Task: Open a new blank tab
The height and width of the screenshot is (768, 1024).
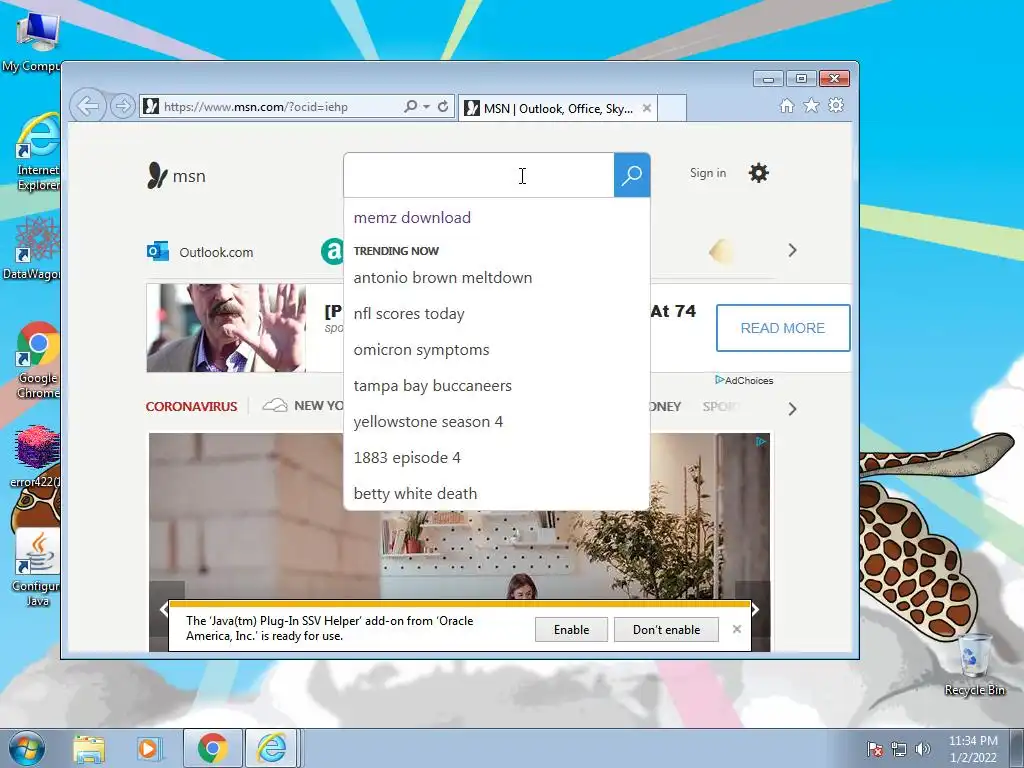Action: 672,108
